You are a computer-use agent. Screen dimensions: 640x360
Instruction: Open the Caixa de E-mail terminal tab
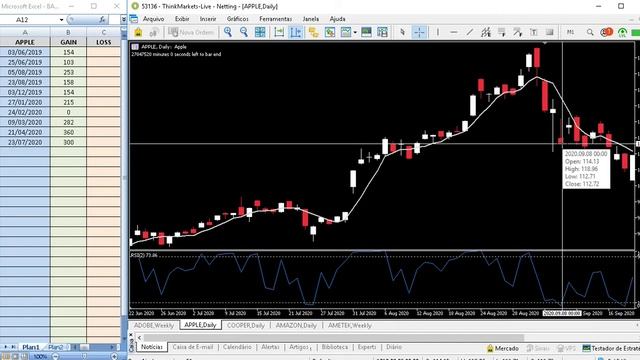(193, 347)
